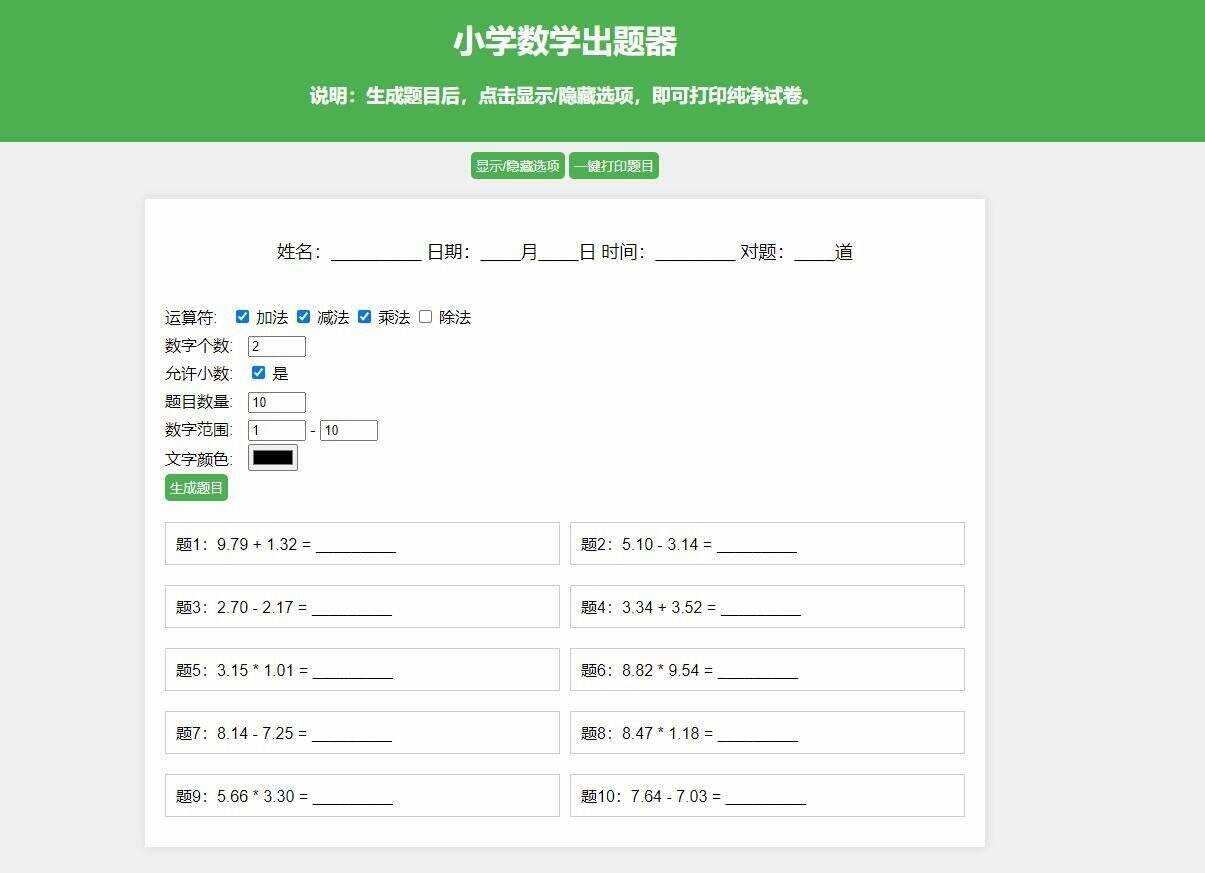This screenshot has width=1205, height=873.
Task: Select the 题1 question box
Action: point(362,543)
